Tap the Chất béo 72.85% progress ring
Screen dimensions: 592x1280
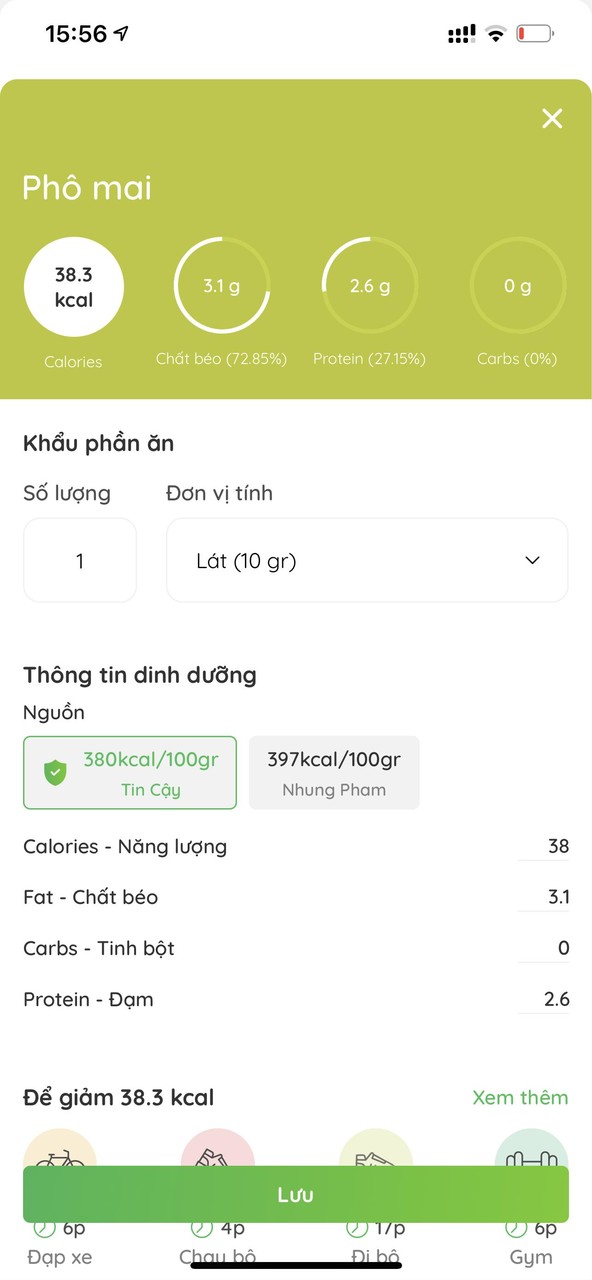coord(221,285)
